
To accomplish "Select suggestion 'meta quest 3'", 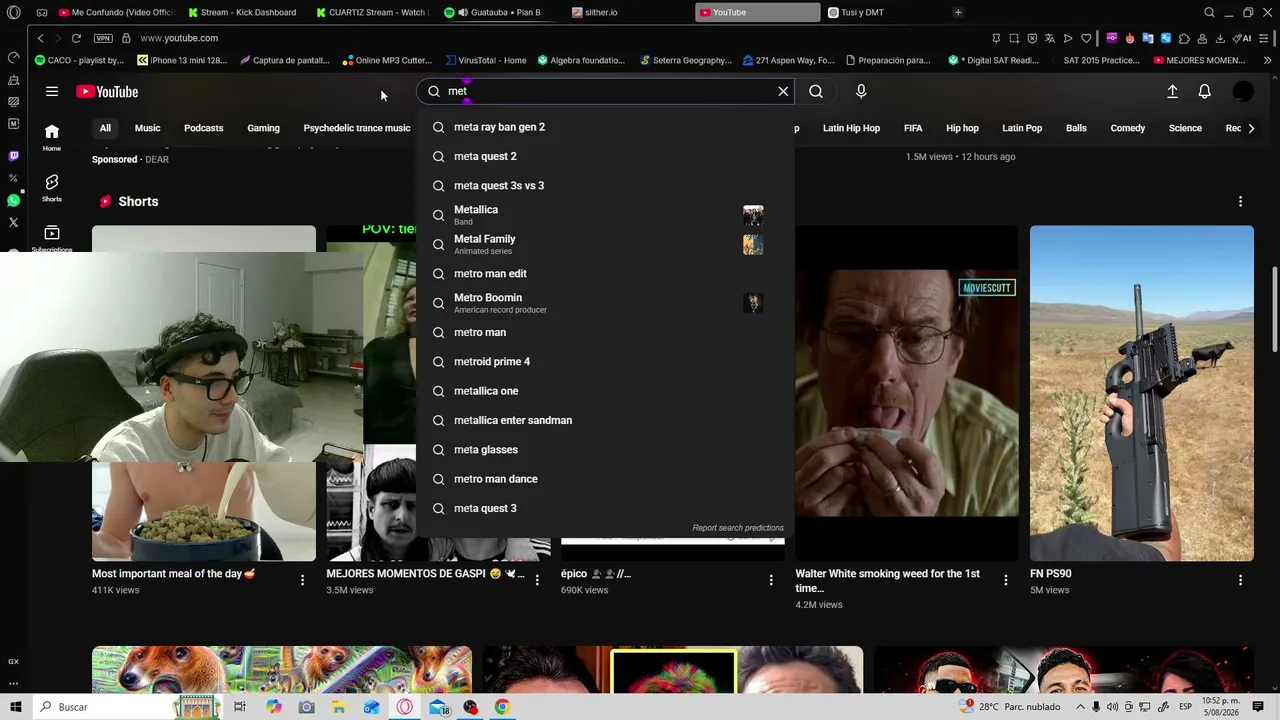I will pos(605,508).
